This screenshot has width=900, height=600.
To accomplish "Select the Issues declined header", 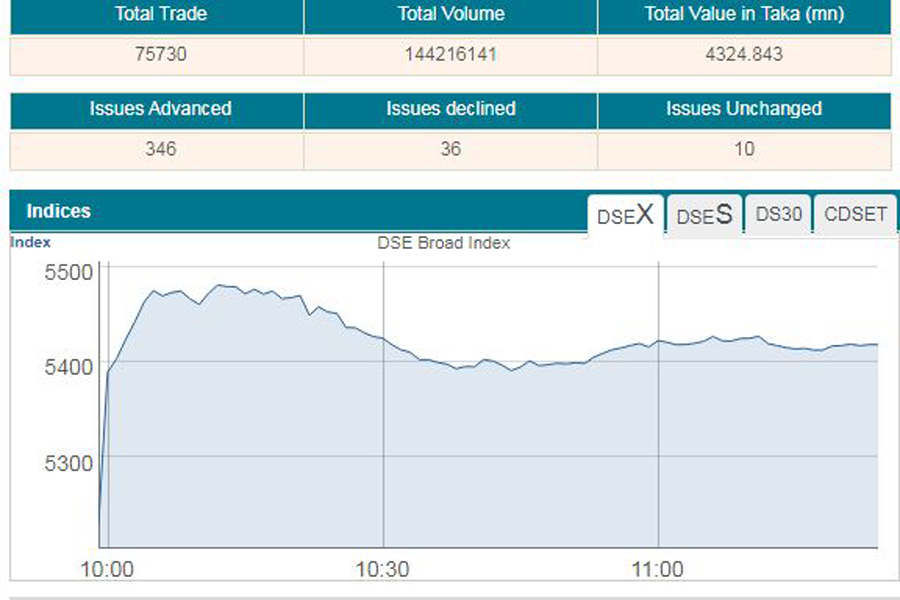I will 450,109.
